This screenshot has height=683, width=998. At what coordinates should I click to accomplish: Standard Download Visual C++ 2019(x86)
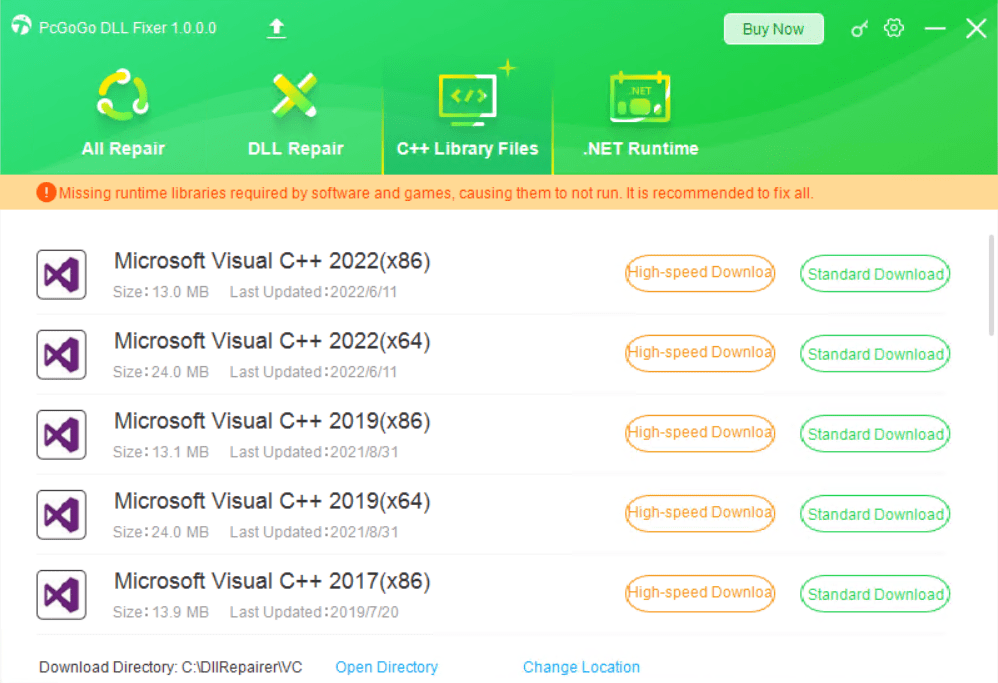(875, 434)
